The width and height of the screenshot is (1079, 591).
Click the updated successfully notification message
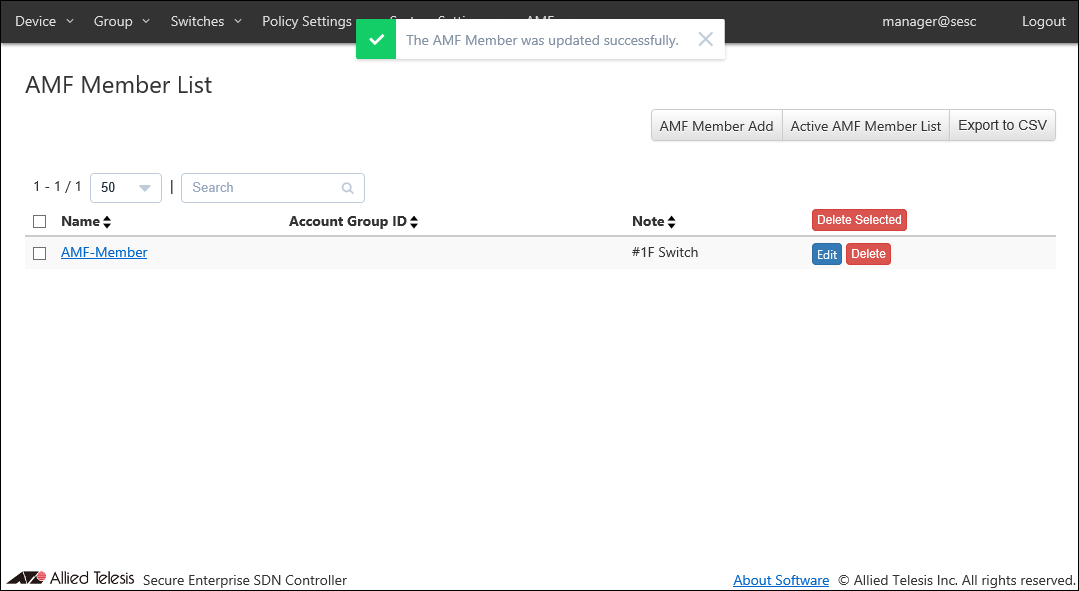tap(542, 40)
